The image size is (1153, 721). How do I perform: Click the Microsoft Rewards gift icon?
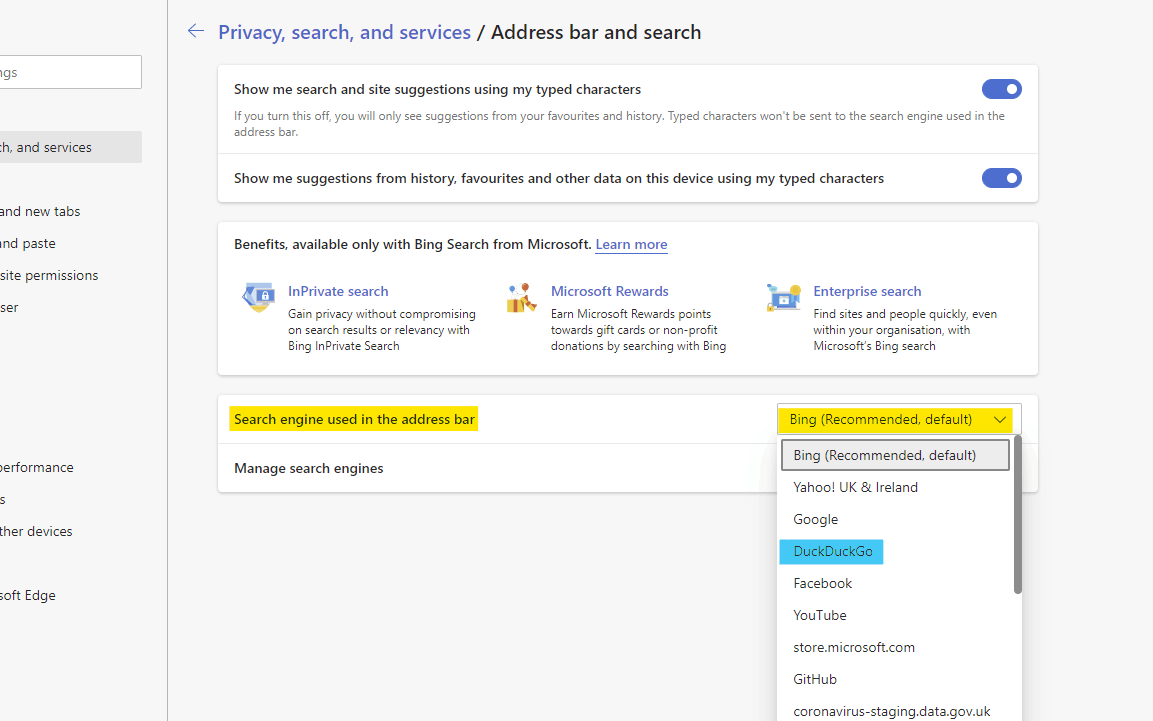(521, 298)
